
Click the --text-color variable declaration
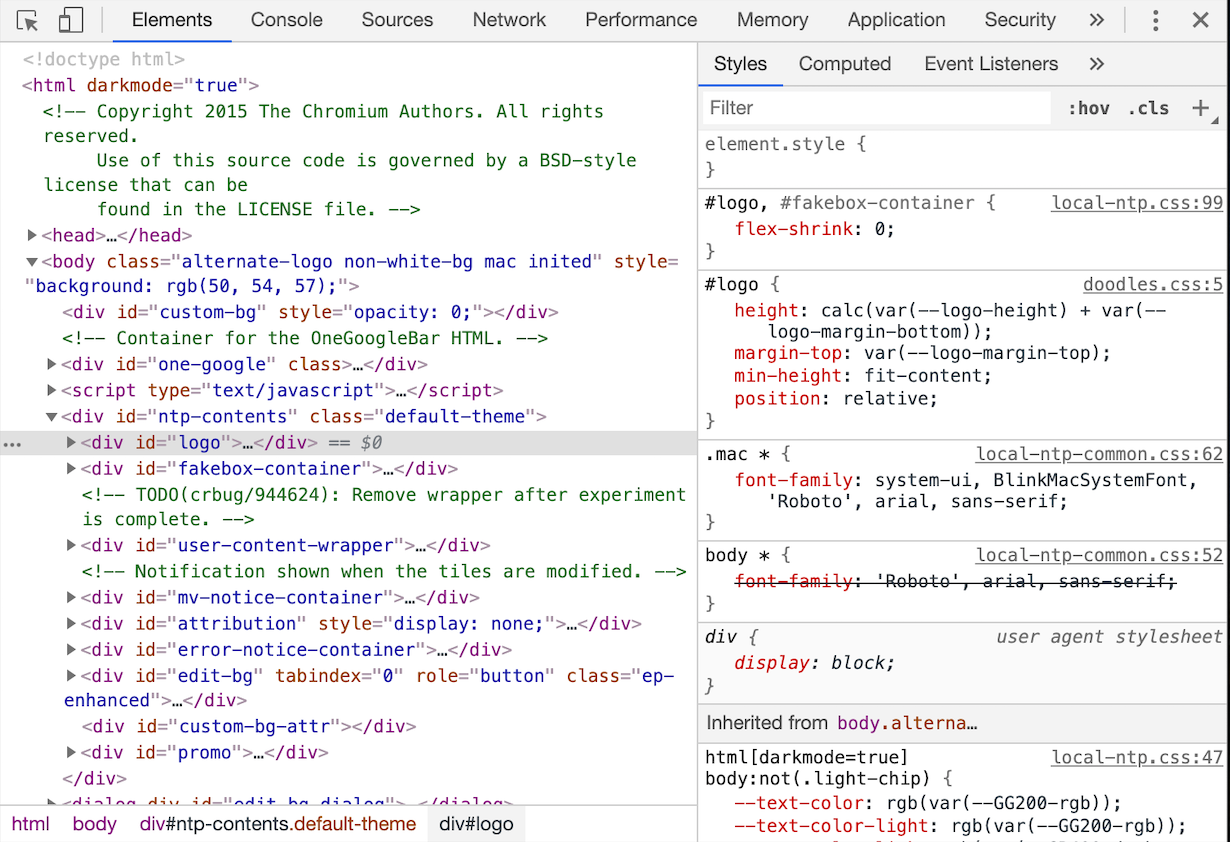click(928, 804)
